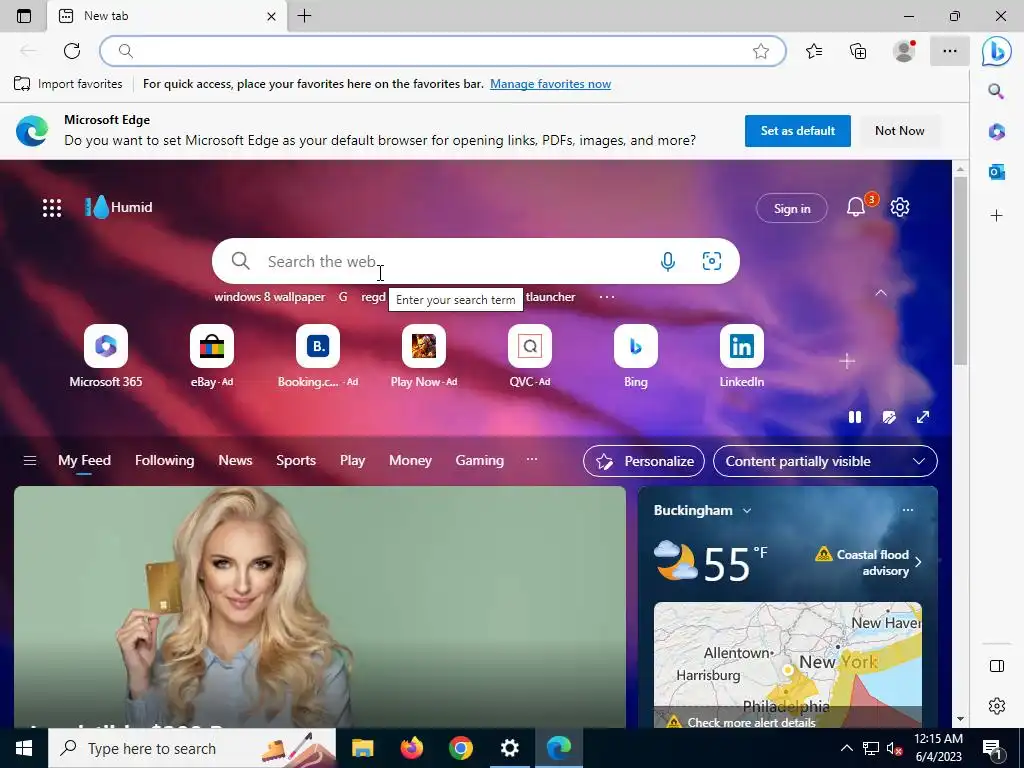Click Manage favorites now link
Viewport: 1024px width, 768px height.
point(551,84)
